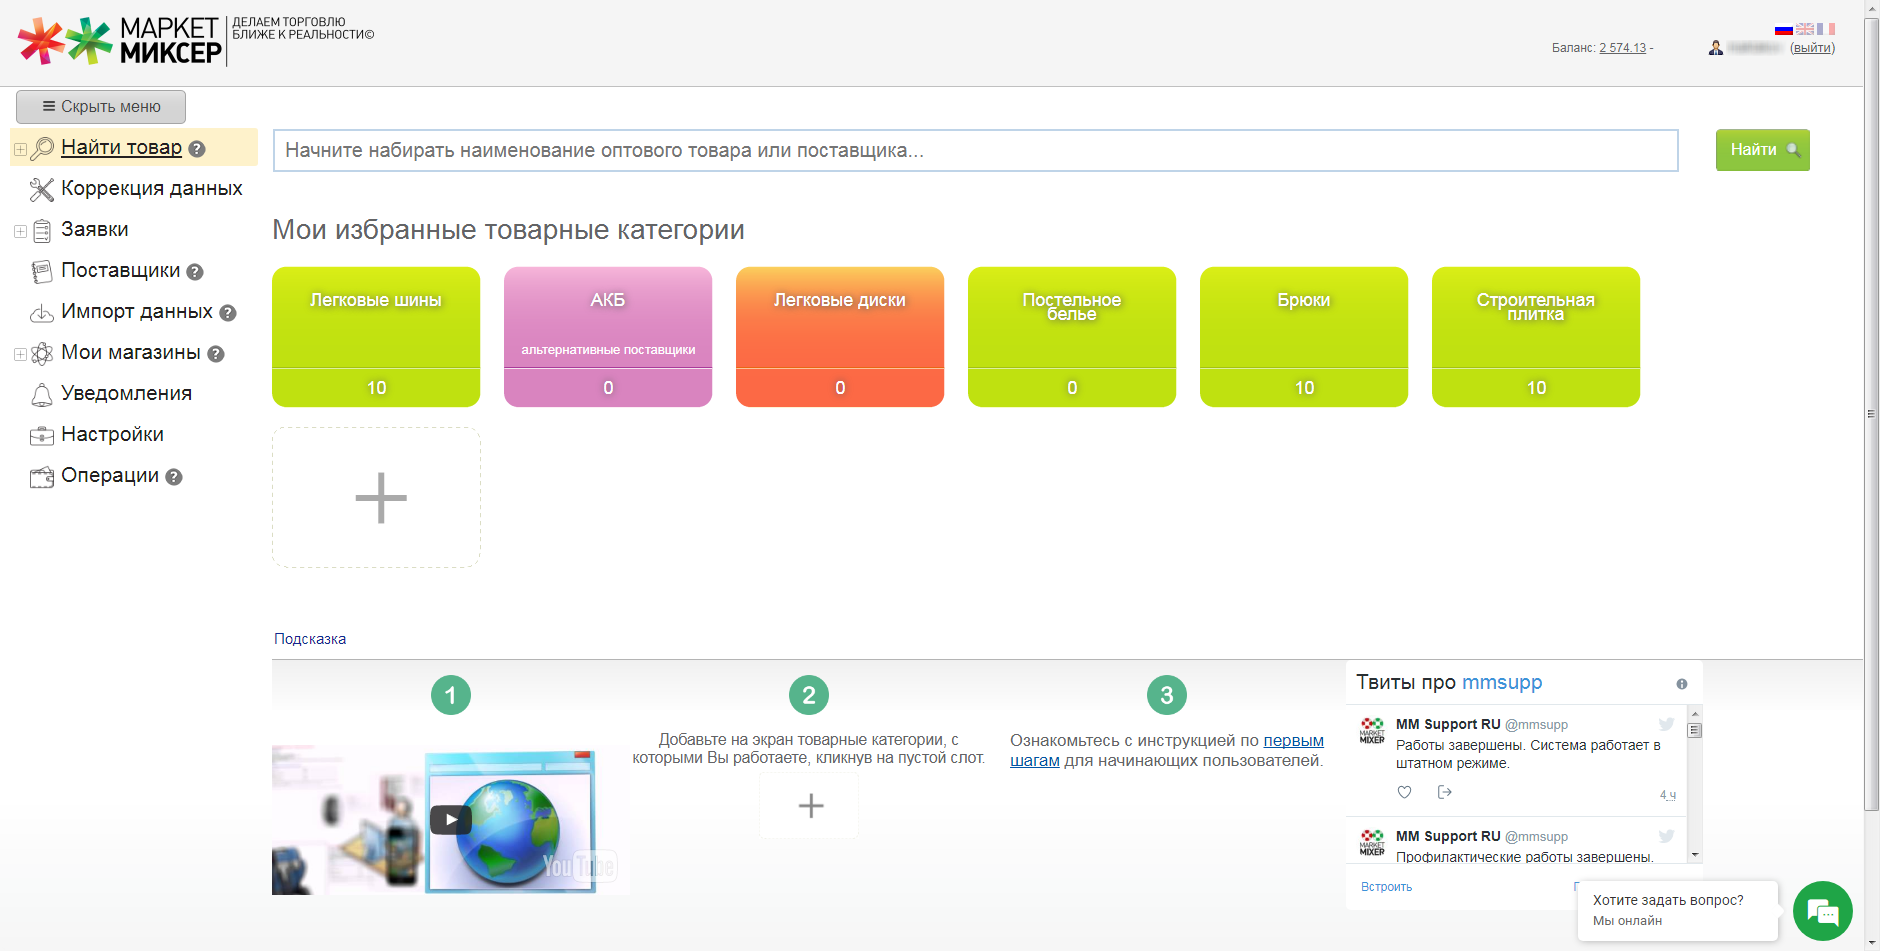Open альтернативные поставщики link in АКБ tile

click(x=608, y=350)
